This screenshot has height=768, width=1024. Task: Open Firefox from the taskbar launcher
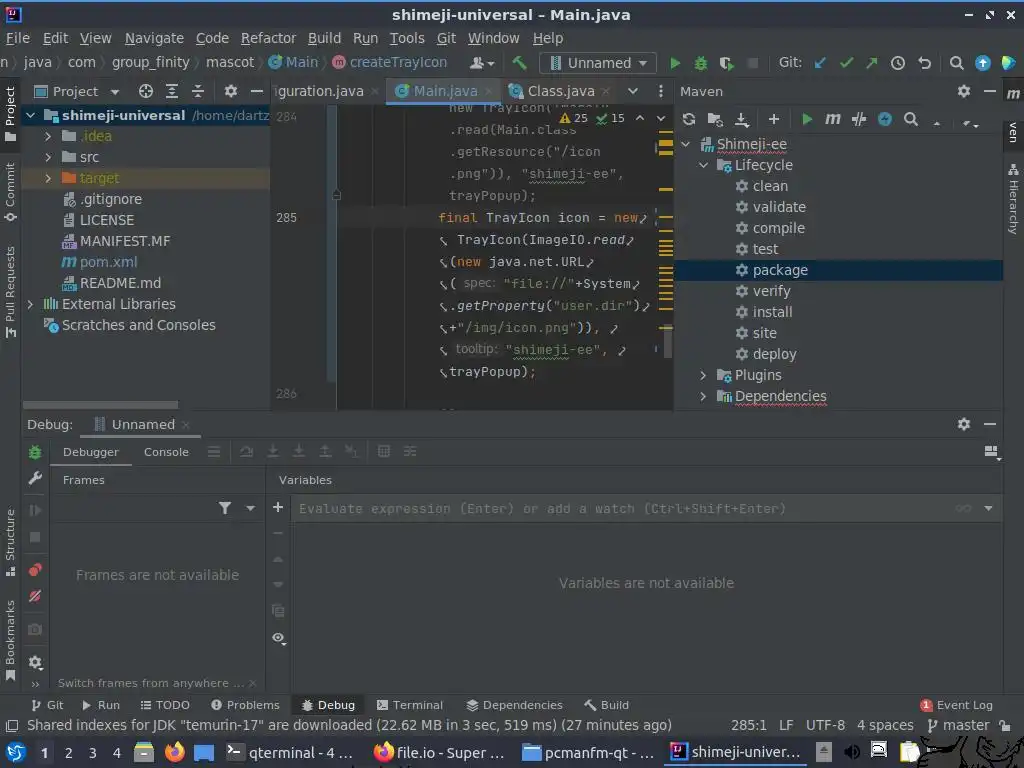point(174,752)
